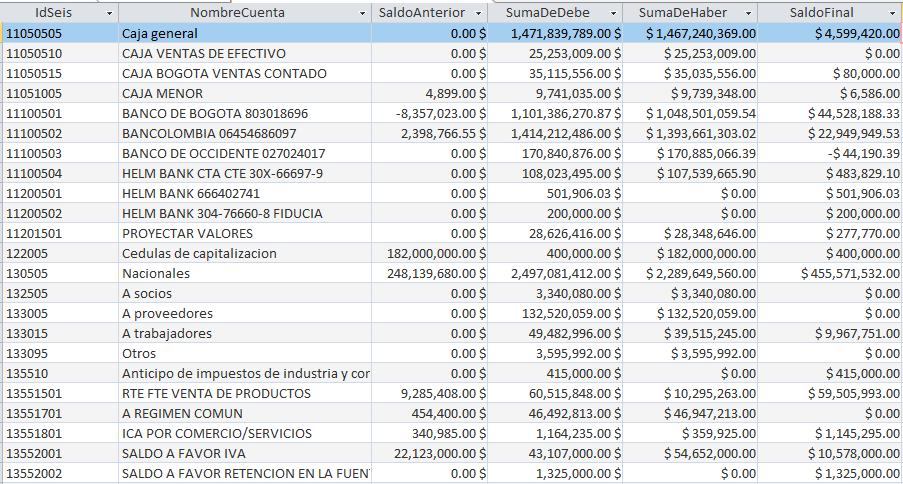Select the 'Nacionales' account cell
This screenshot has height=484, width=903.
pyautogui.click(x=245, y=274)
